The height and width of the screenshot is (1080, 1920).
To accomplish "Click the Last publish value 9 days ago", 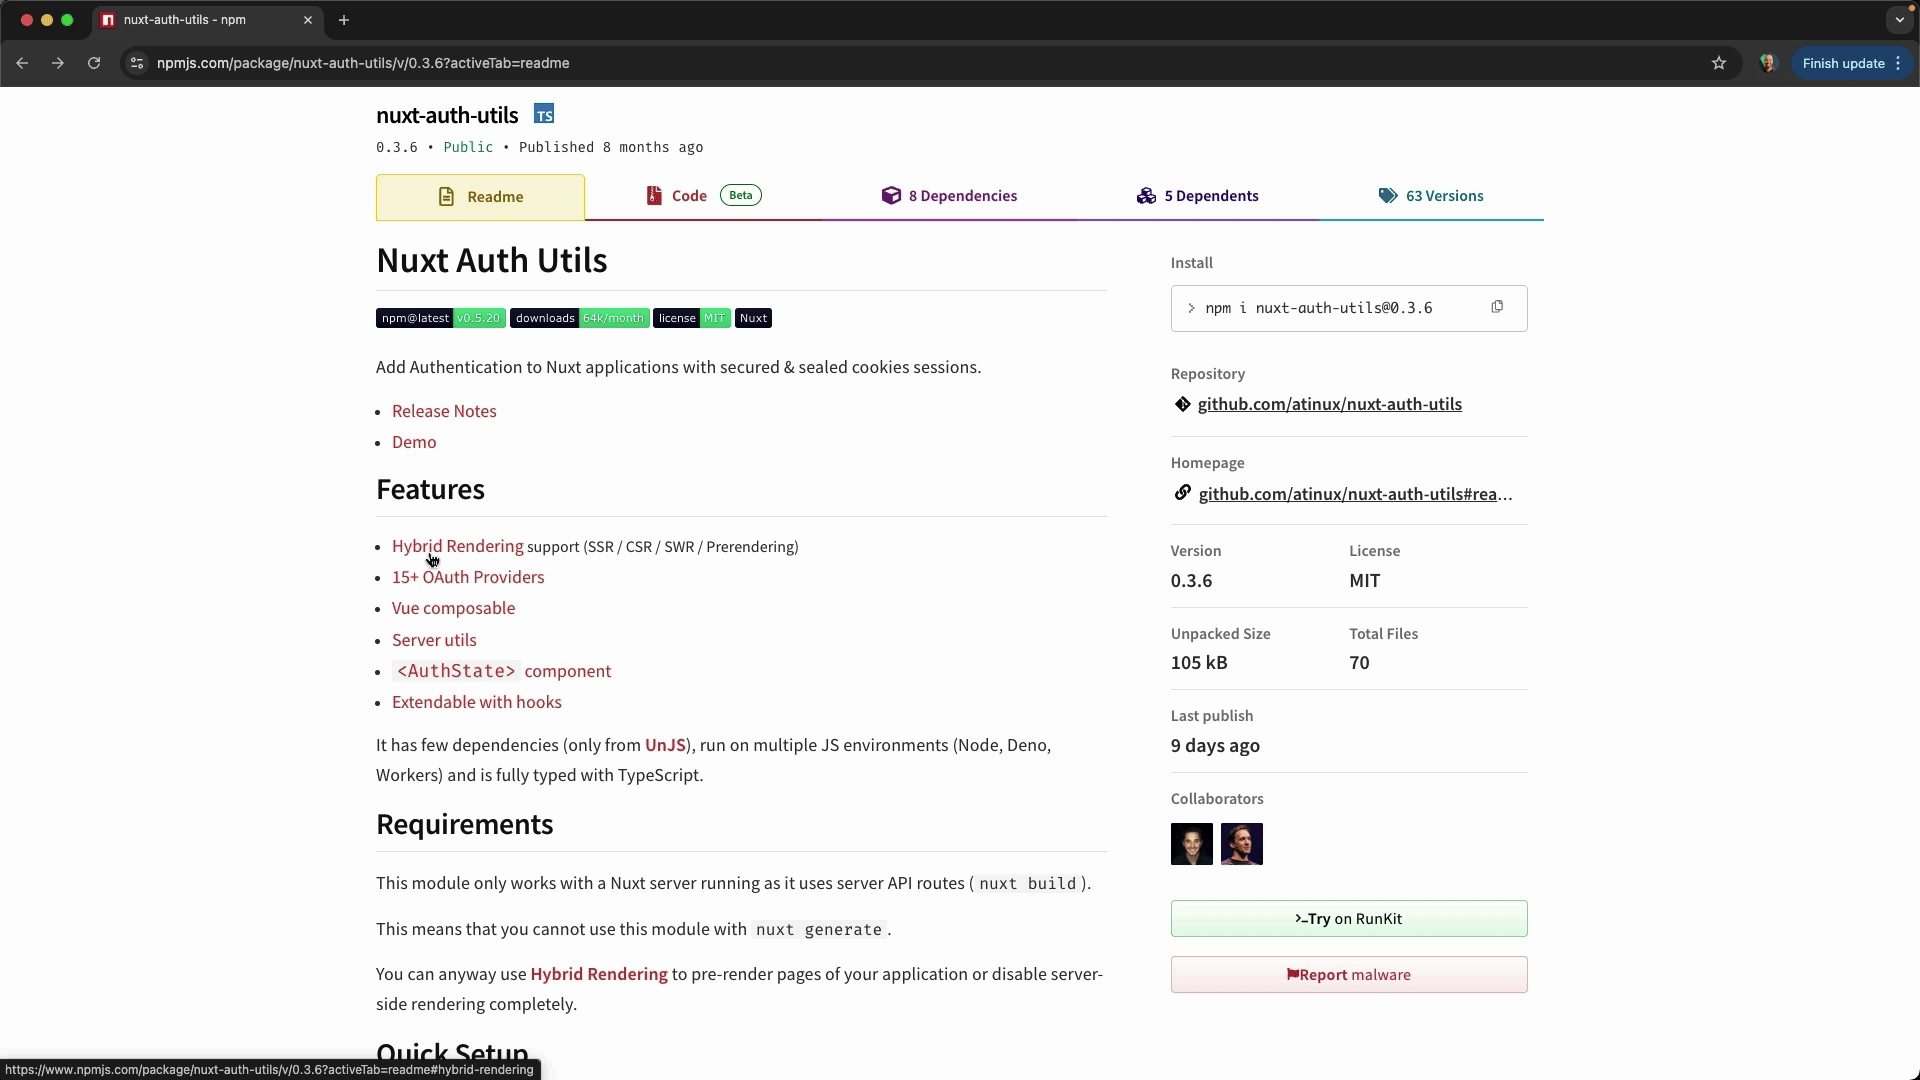I will pyautogui.click(x=1215, y=746).
